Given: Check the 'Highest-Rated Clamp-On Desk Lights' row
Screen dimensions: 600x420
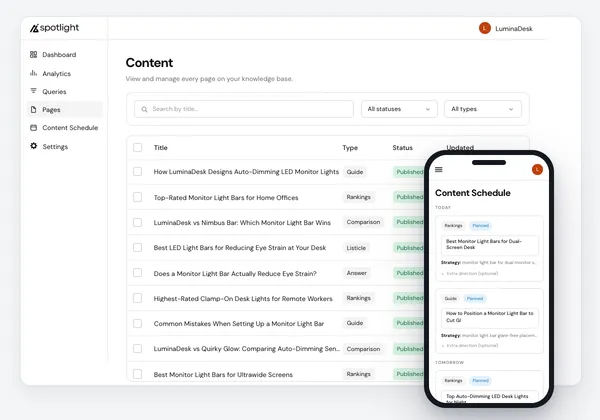Looking at the screenshot, I should [137, 298].
